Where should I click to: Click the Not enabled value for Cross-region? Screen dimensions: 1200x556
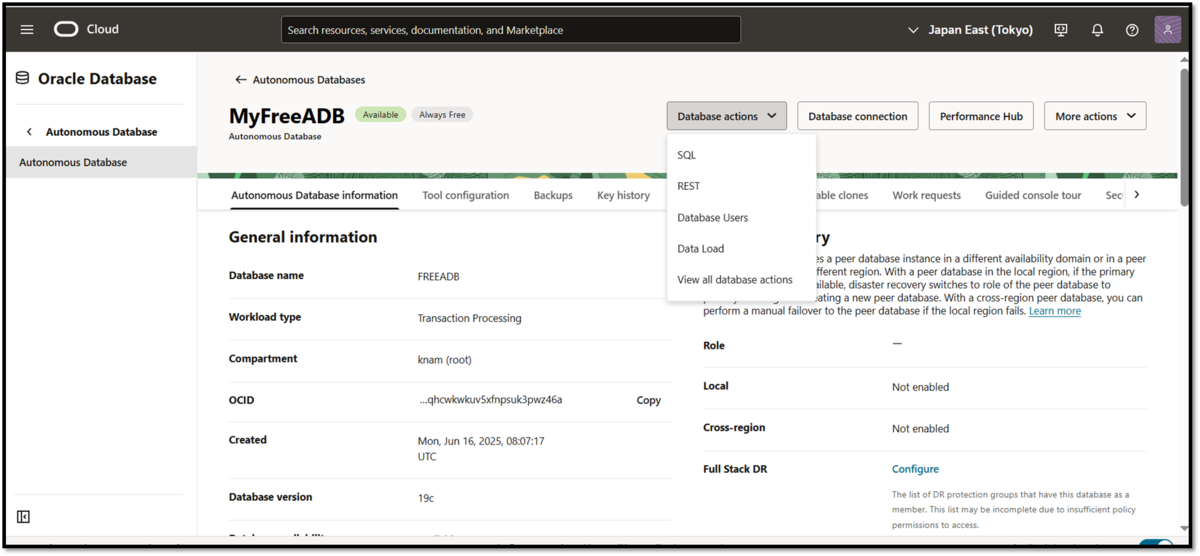pos(920,428)
